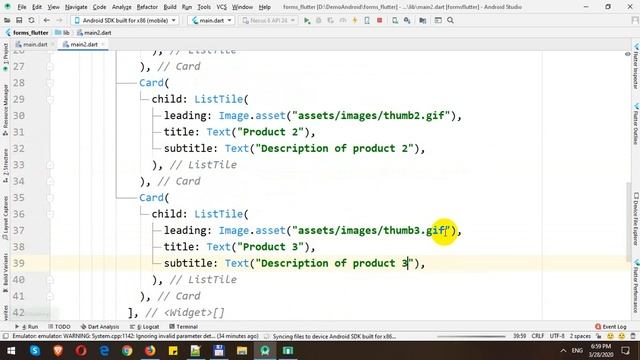Click the 2 spaces indent setting
Image resolution: width=640 pixels, height=360 pixels.
point(580,336)
